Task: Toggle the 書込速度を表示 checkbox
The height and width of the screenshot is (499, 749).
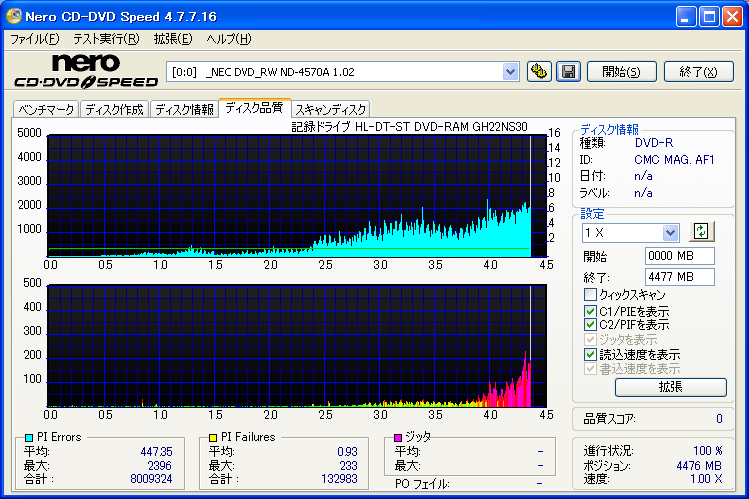Action: 590,369
